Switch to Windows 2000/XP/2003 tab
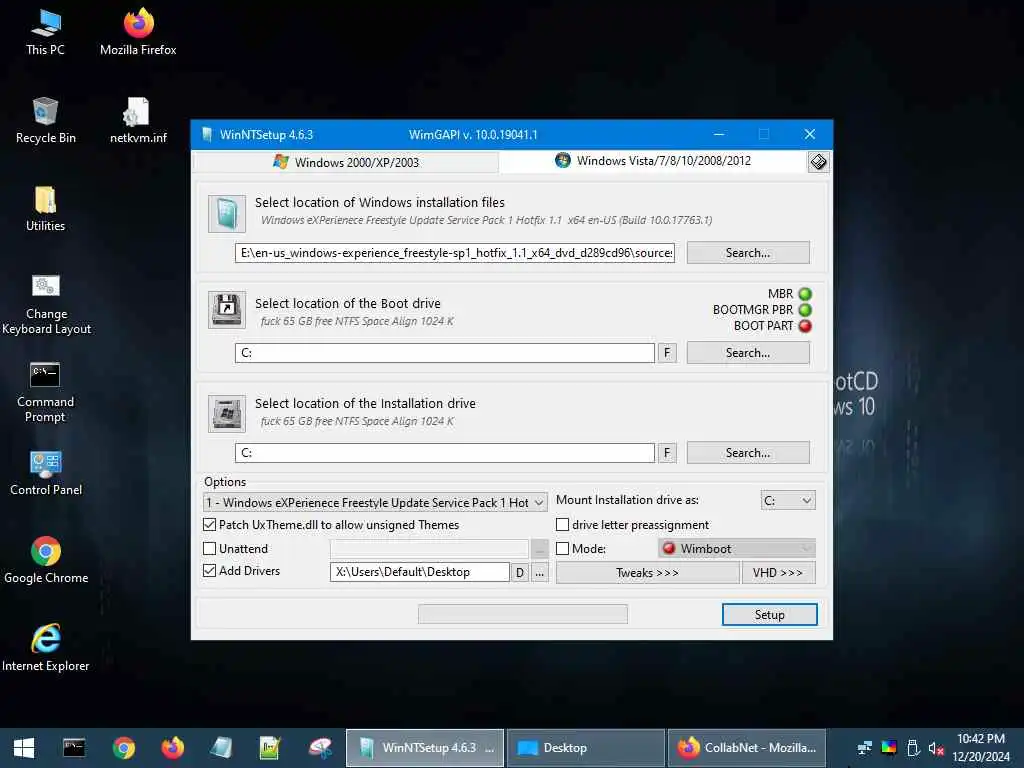Image resolution: width=1024 pixels, height=768 pixels. tap(346, 162)
